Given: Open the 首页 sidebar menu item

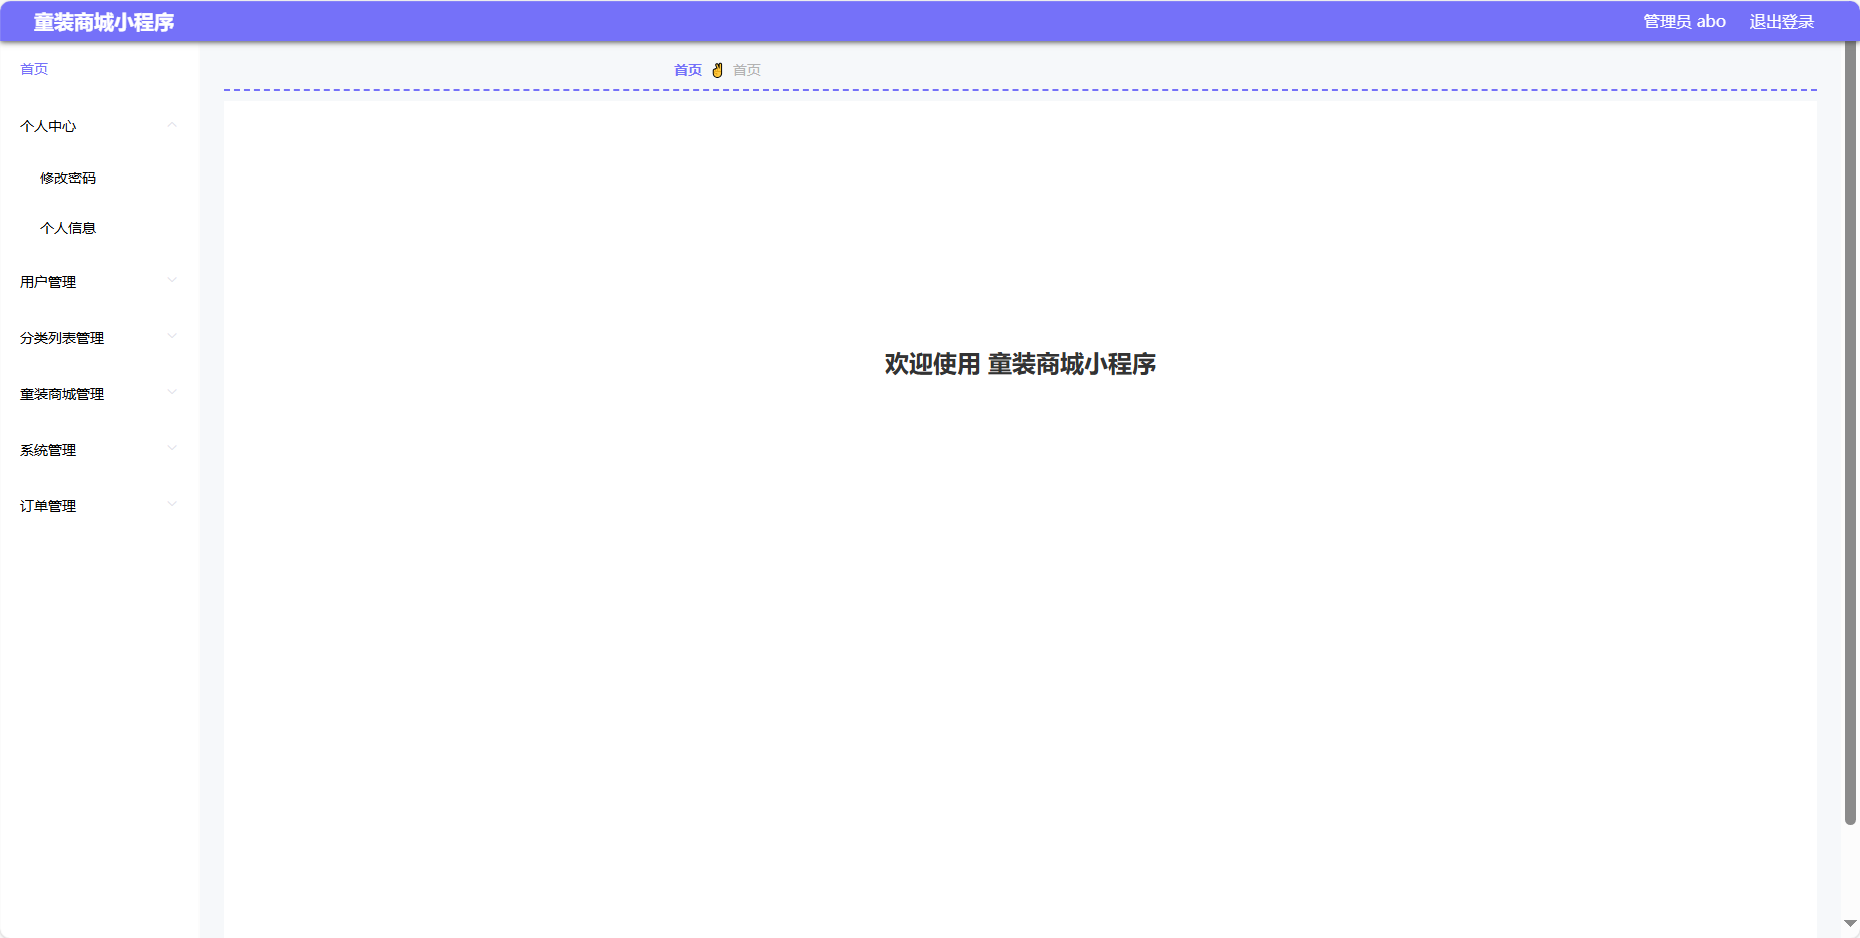Looking at the screenshot, I should [34, 69].
